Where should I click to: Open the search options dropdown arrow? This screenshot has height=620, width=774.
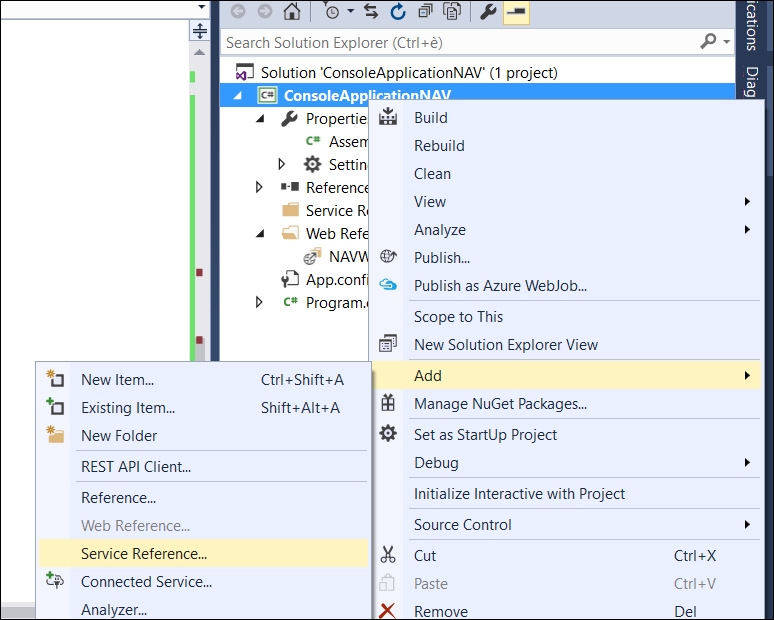pyautogui.click(x=726, y=42)
